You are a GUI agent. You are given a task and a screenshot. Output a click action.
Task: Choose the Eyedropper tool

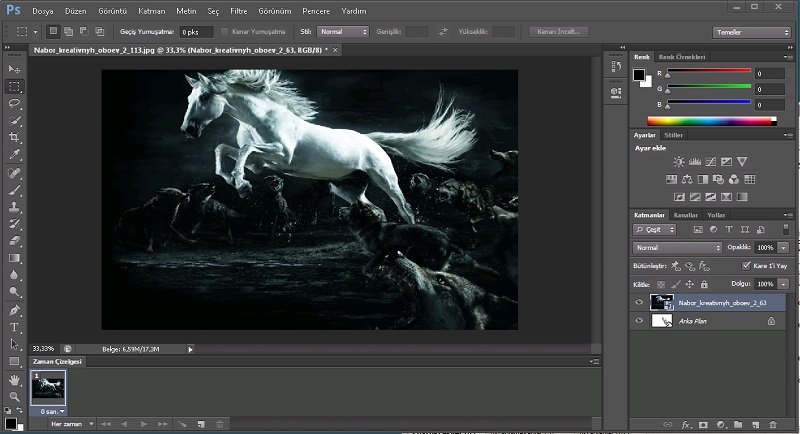coord(14,154)
